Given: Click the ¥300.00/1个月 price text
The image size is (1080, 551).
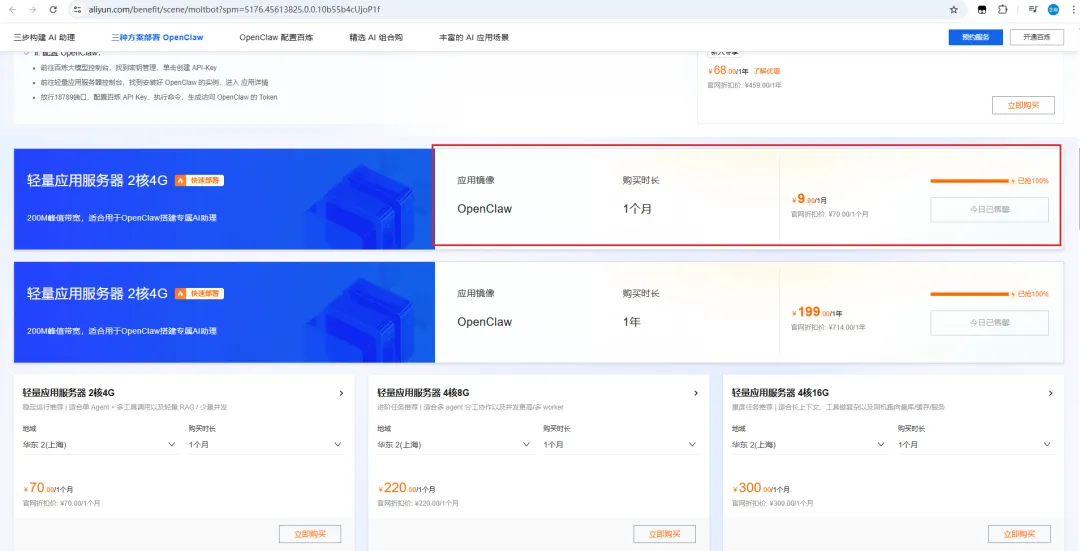Looking at the screenshot, I should point(761,488).
